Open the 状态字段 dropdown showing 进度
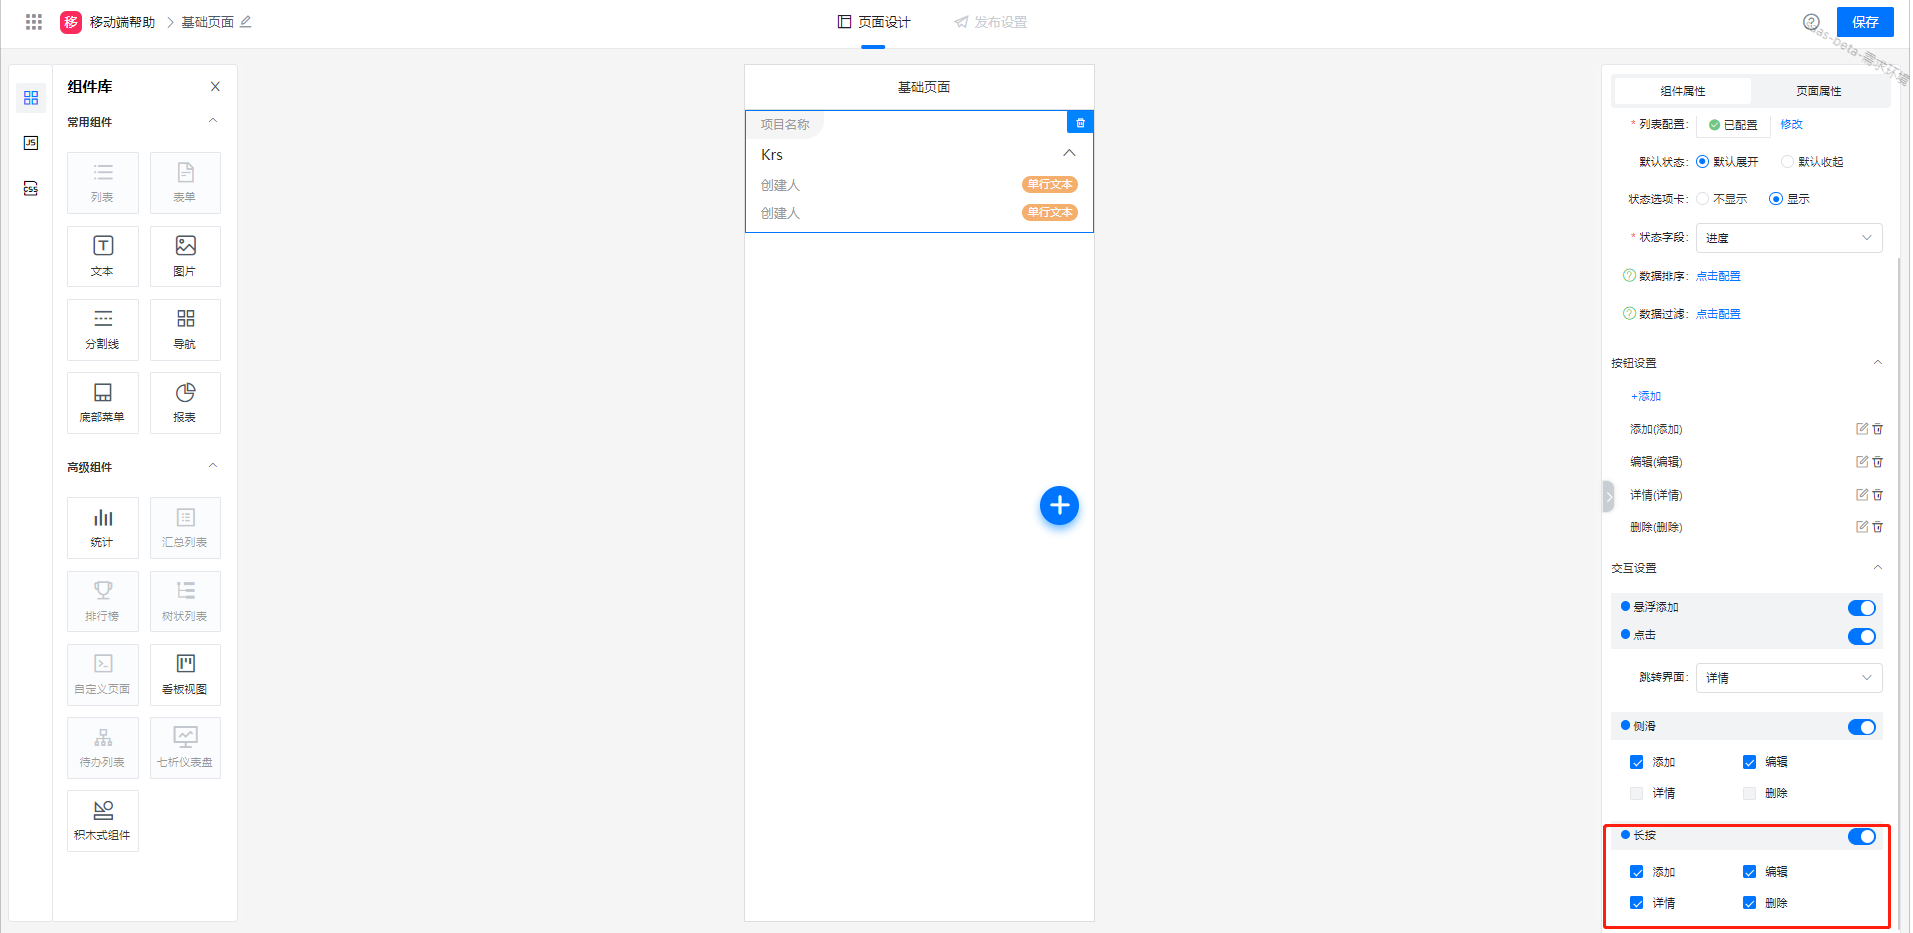This screenshot has height=933, width=1913. [x=1789, y=238]
